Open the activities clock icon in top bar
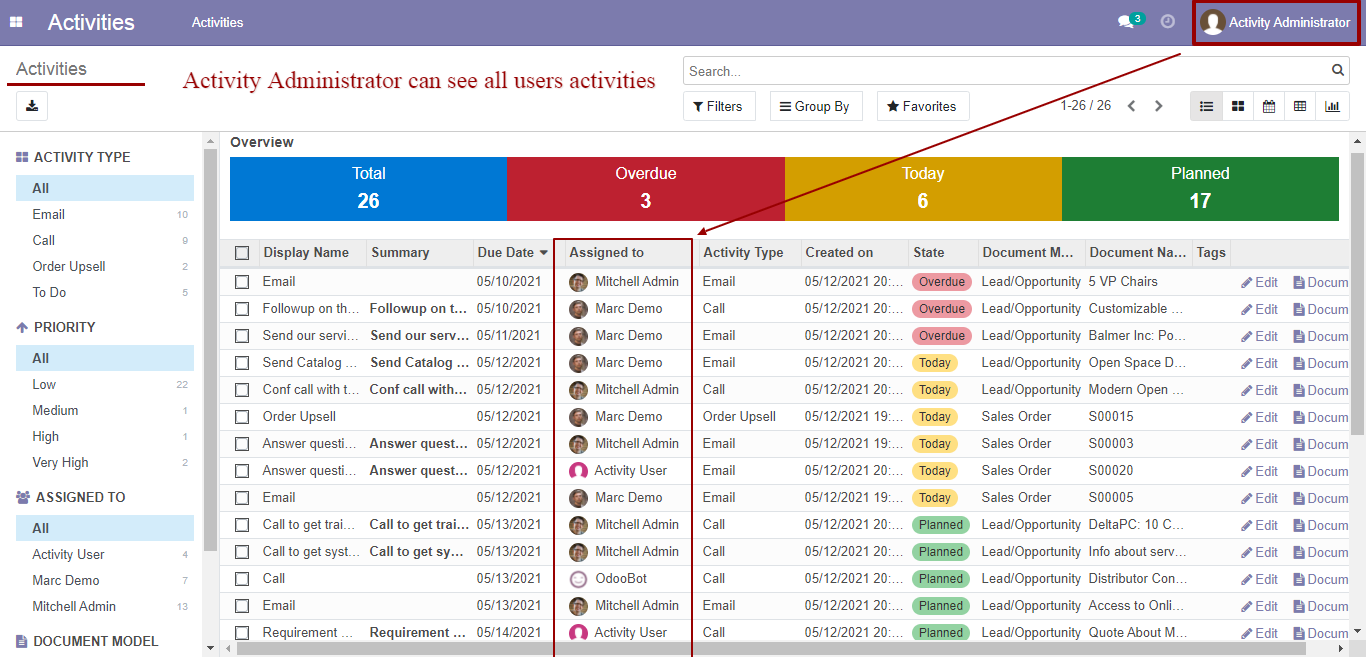Image resolution: width=1366 pixels, height=657 pixels. pyautogui.click(x=1167, y=22)
